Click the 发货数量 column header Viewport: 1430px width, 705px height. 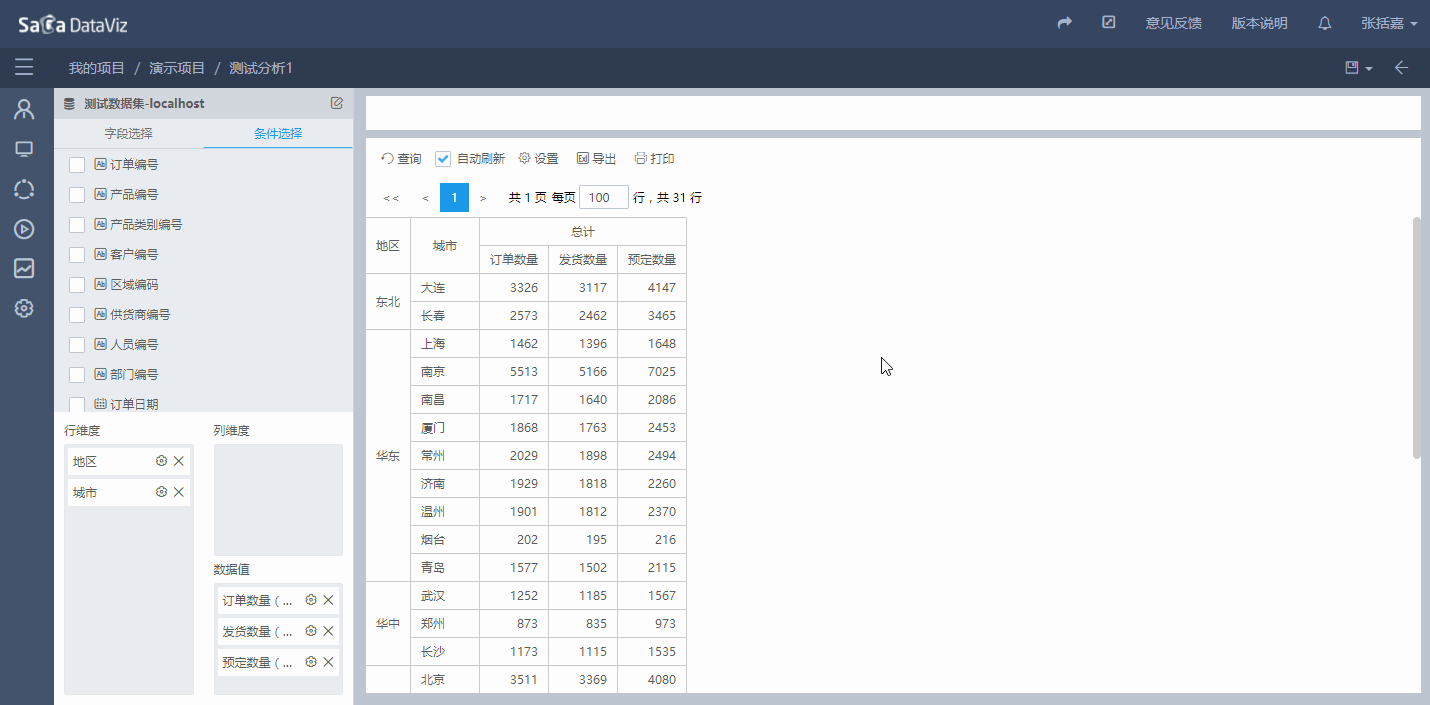click(x=583, y=260)
